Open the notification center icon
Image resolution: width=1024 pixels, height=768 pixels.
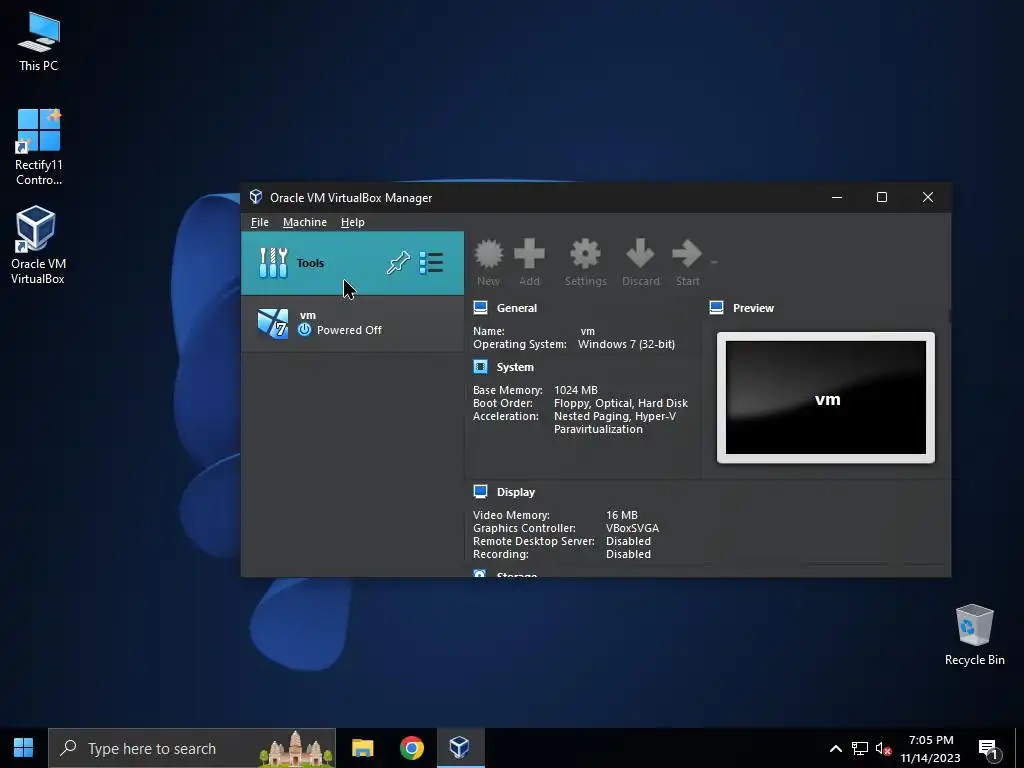(988, 748)
